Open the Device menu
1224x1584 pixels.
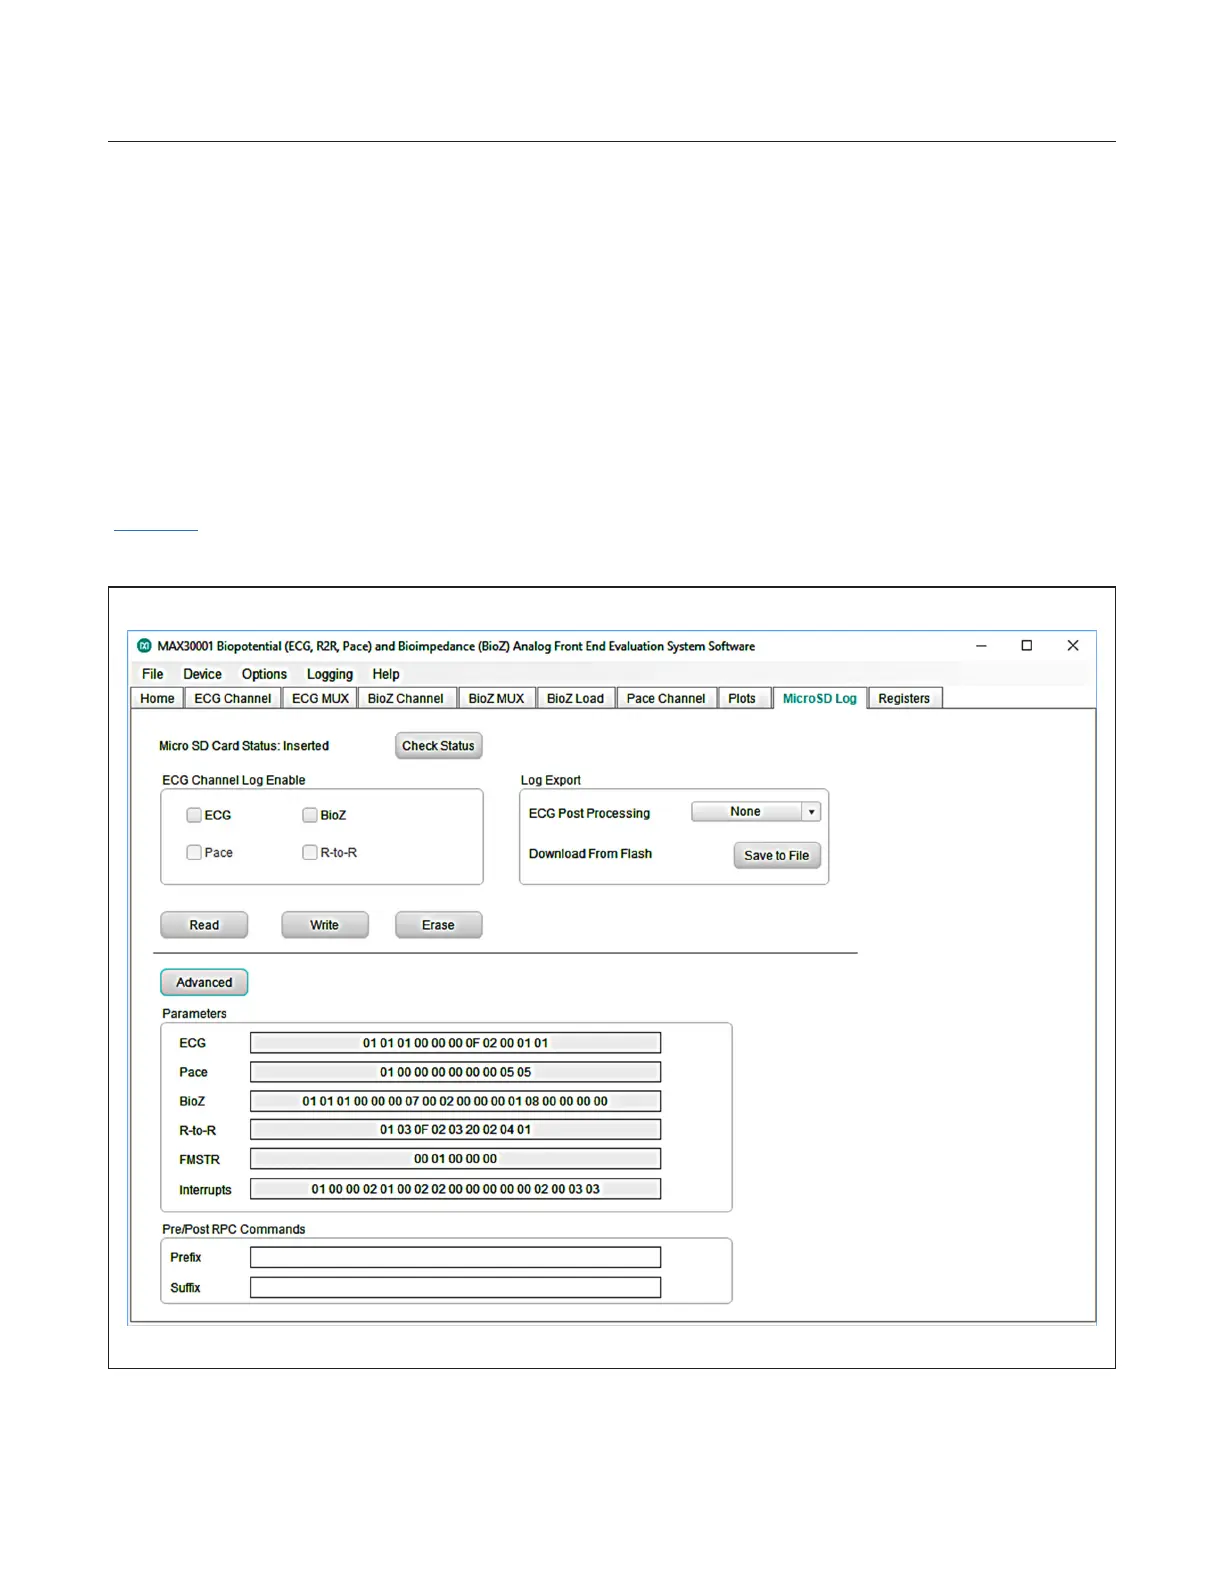coord(202,674)
